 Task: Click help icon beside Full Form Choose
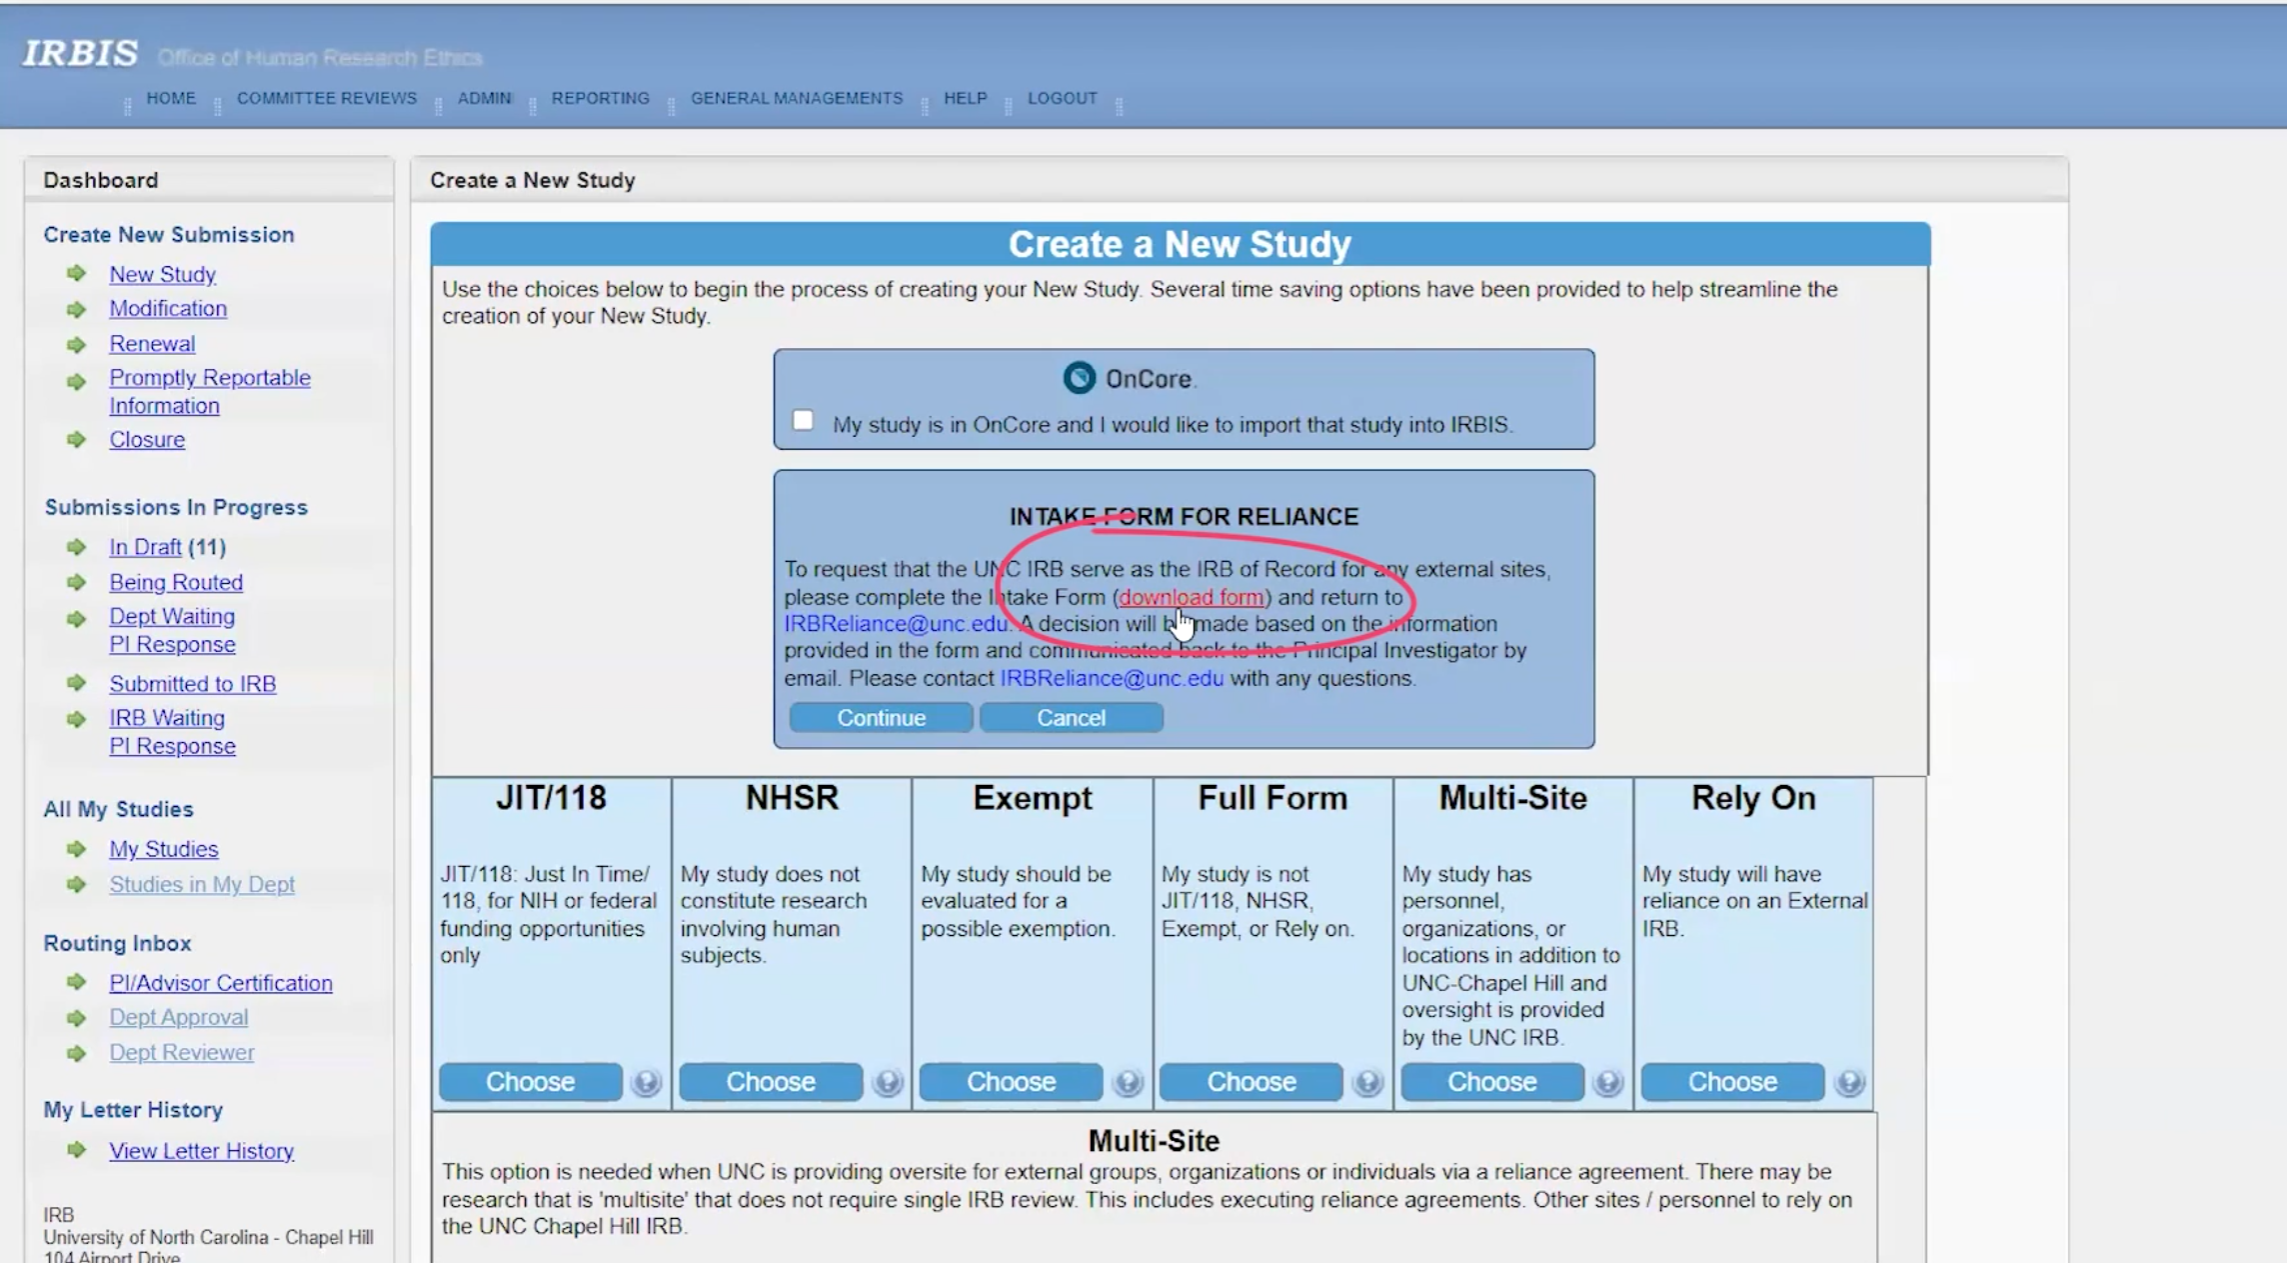(1368, 1082)
